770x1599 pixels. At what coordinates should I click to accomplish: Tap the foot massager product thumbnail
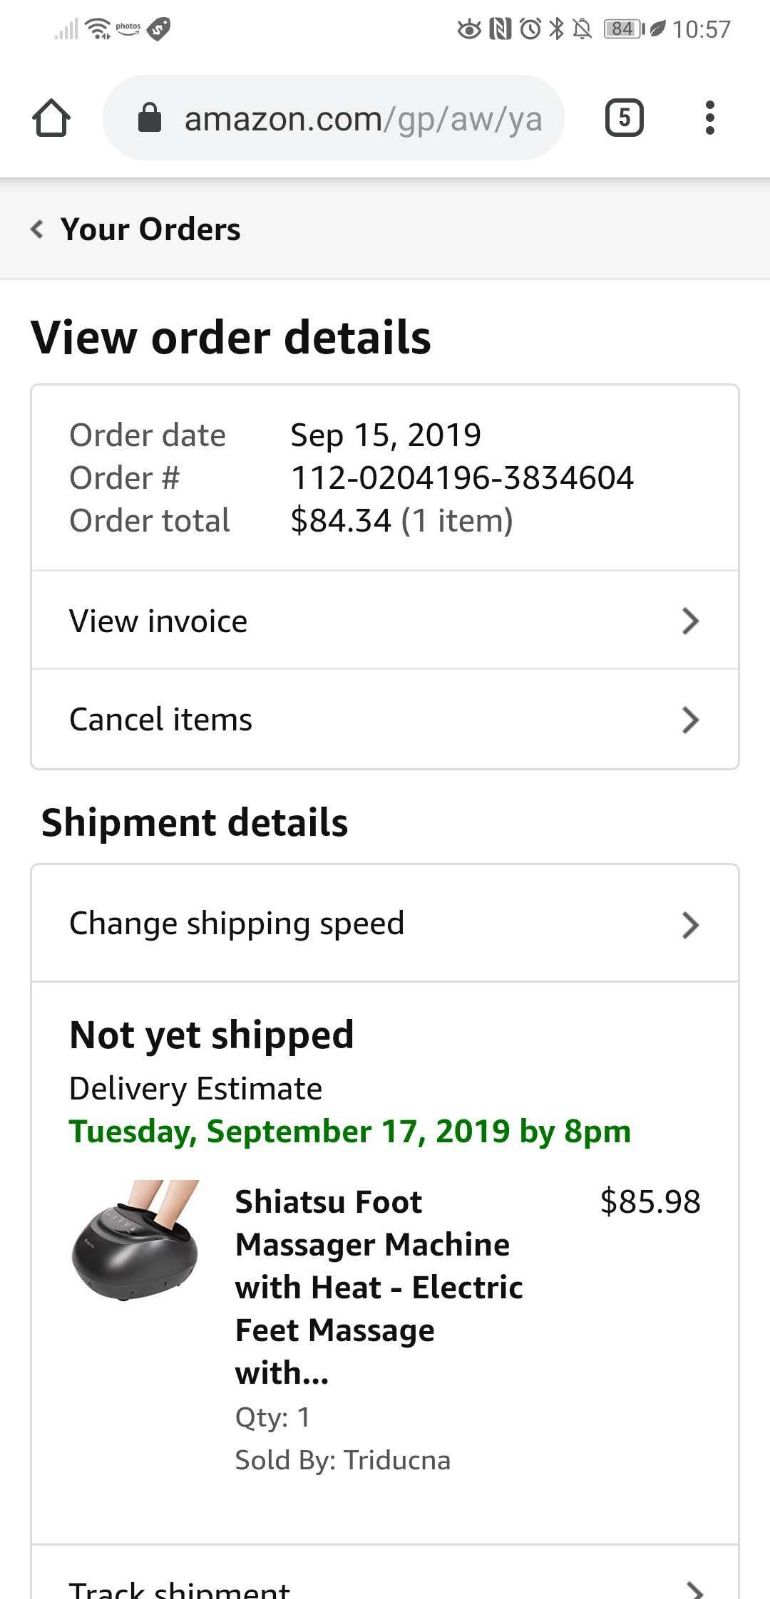136,1240
